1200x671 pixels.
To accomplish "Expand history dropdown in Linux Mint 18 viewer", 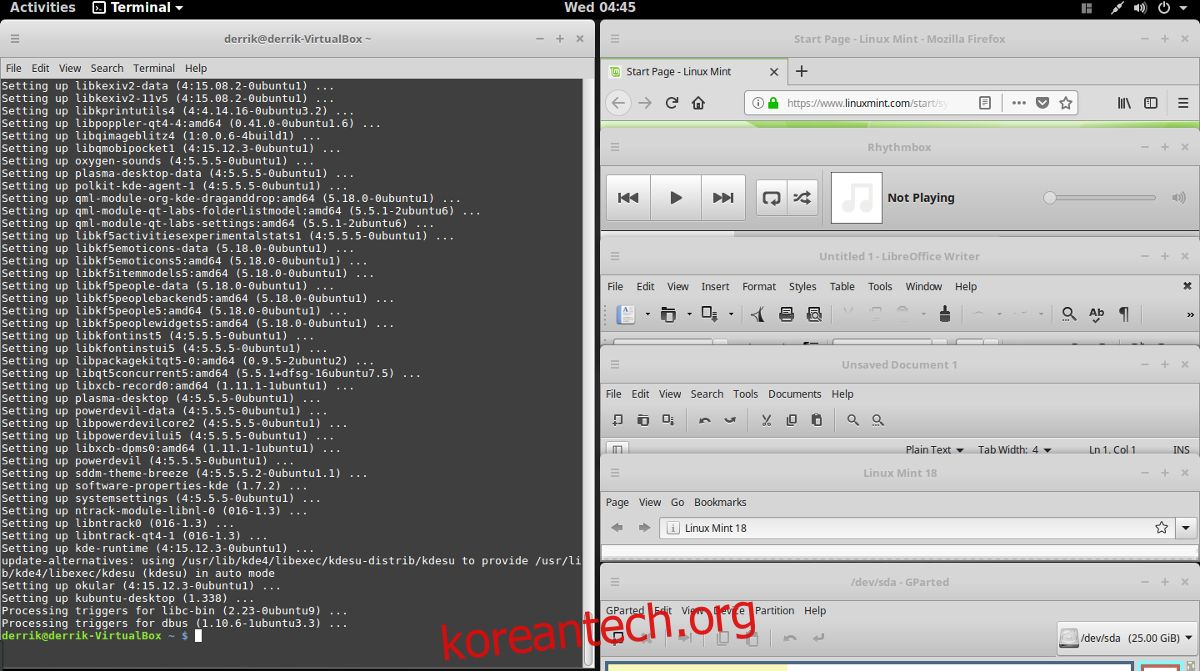I will tap(1186, 527).
